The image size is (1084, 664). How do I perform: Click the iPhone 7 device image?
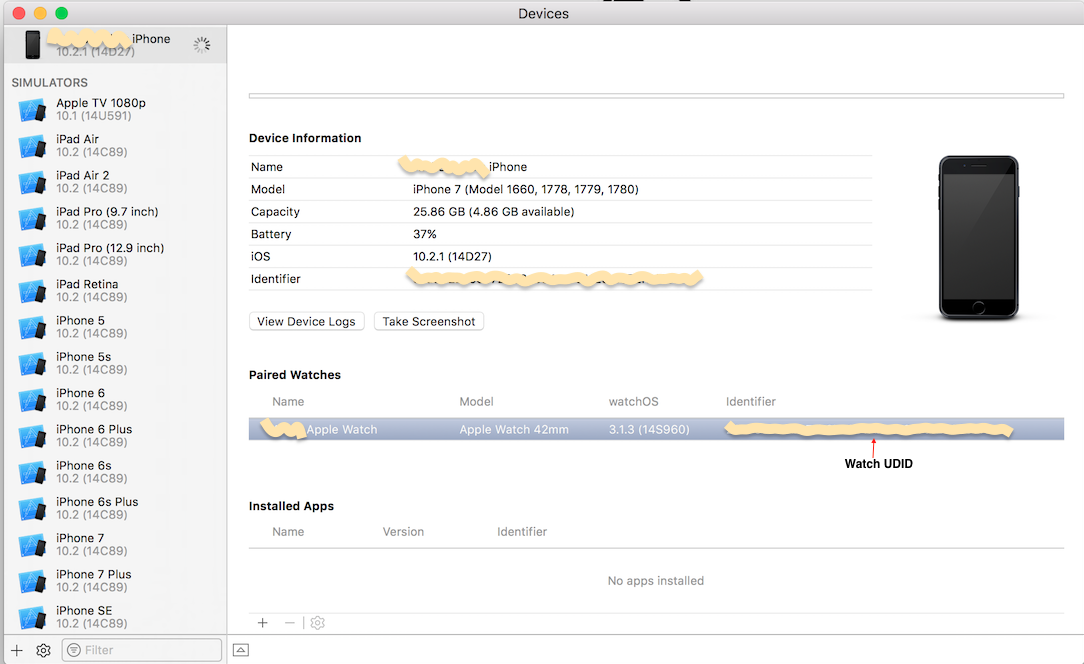pyautogui.click(x=978, y=237)
